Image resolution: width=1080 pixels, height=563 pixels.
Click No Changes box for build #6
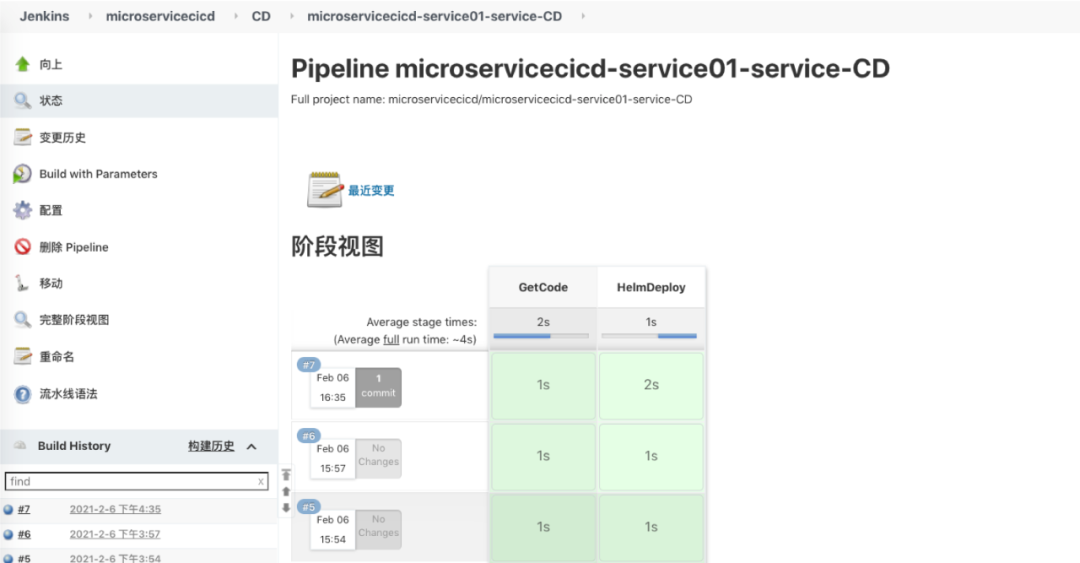click(378, 458)
